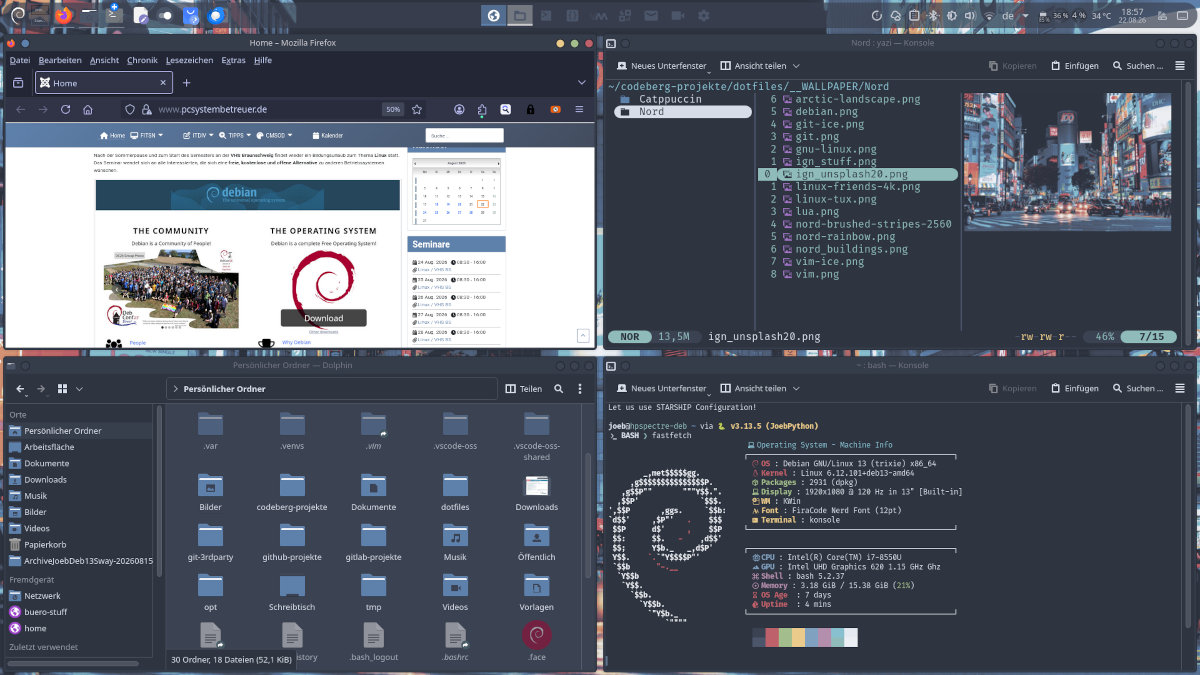This screenshot has height=675, width=1200.
Task: Select dotfiles folder in Dolphin
Action: click(455, 491)
